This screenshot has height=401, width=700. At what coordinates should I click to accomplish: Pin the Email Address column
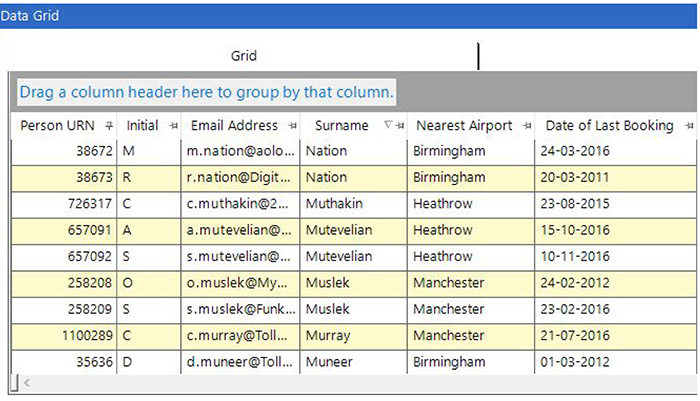tap(292, 126)
